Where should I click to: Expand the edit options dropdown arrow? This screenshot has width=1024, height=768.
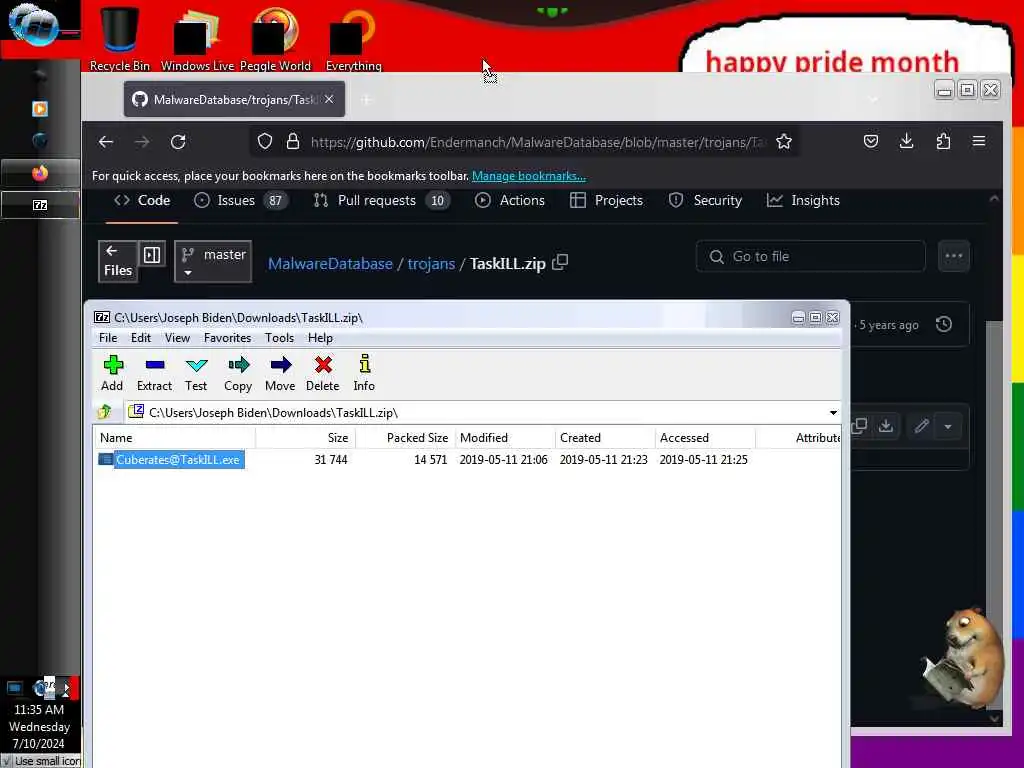(x=948, y=426)
